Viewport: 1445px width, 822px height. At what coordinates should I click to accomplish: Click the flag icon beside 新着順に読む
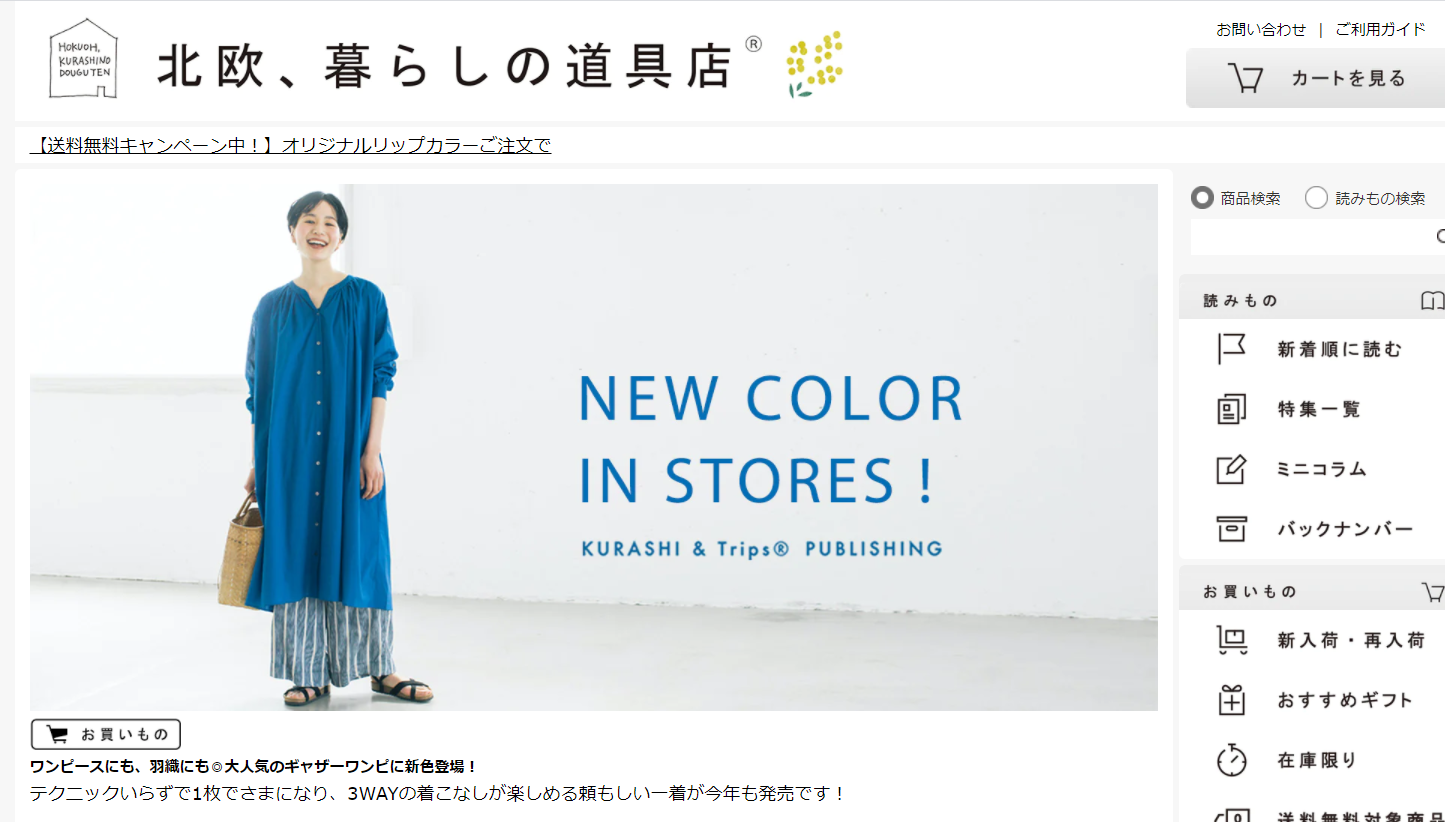coord(1231,349)
